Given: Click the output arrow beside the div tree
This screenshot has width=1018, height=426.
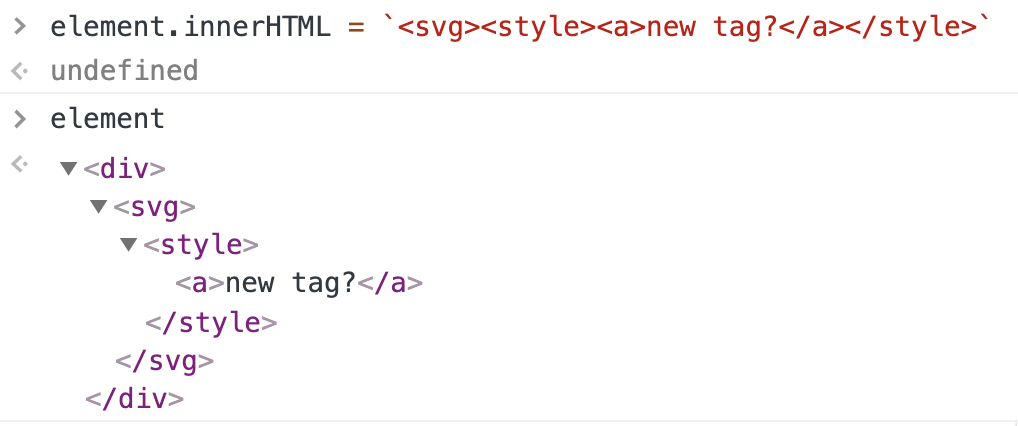Looking at the screenshot, I should [18, 163].
